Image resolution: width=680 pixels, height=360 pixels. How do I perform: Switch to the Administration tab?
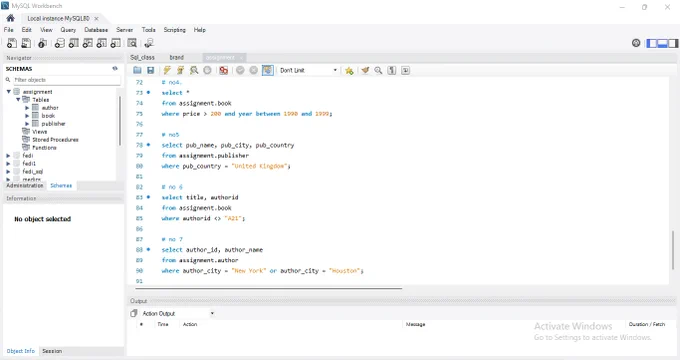25,185
